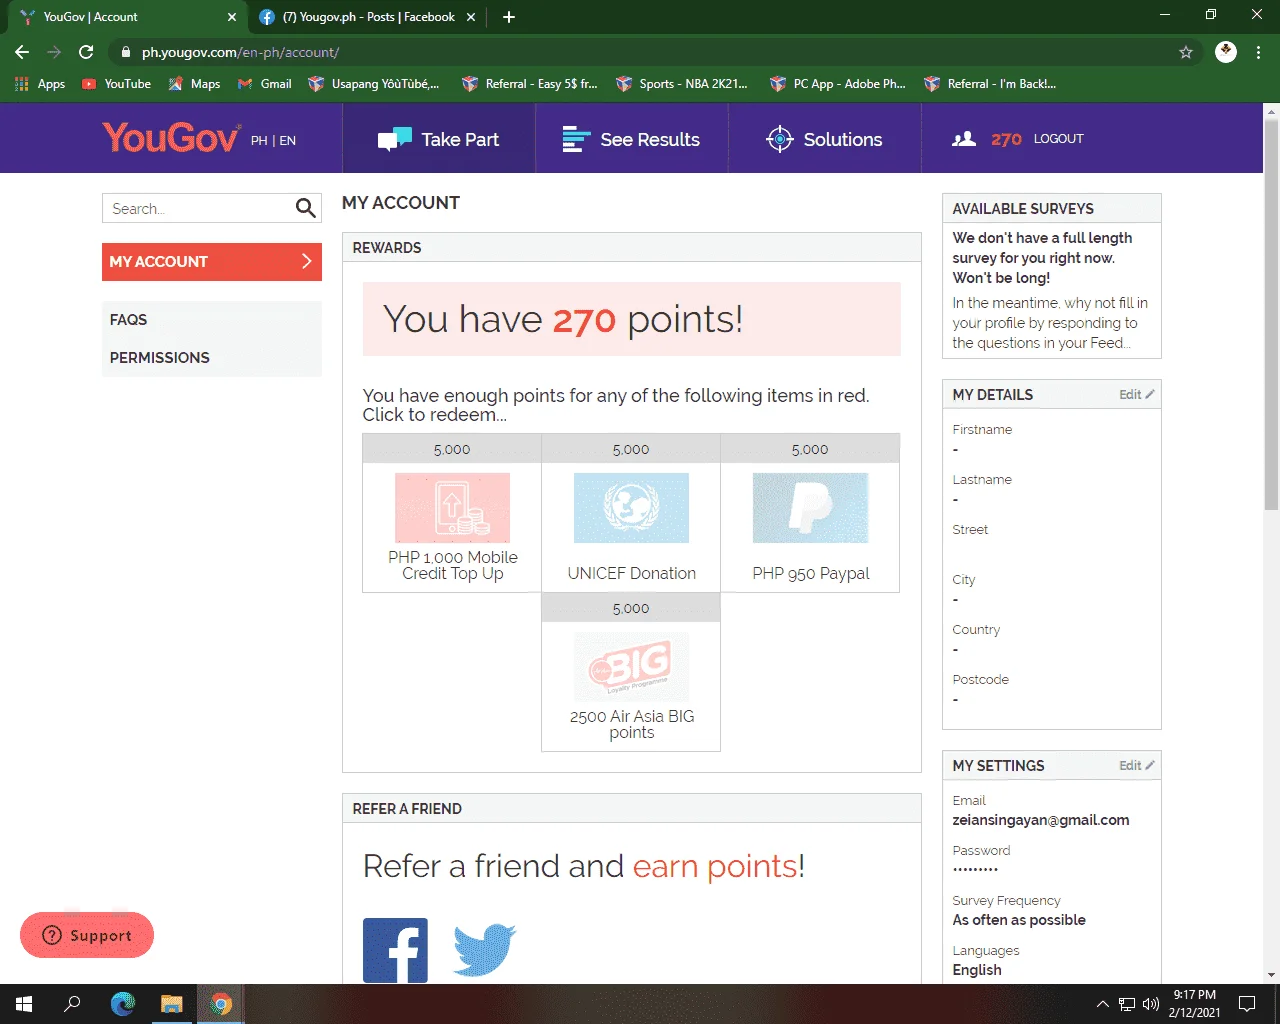
Task: Open the Usapang YouTube bookmark
Action: [x=373, y=84]
